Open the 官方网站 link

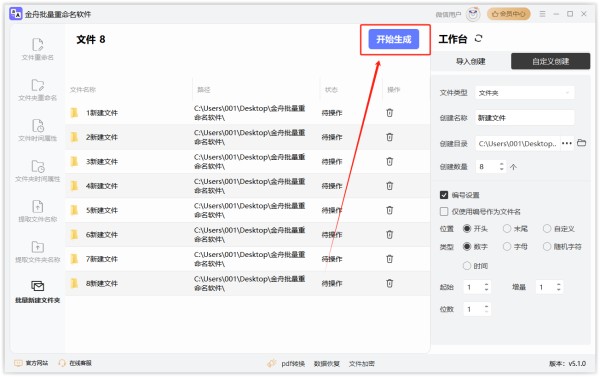click(x=31, y=363)
